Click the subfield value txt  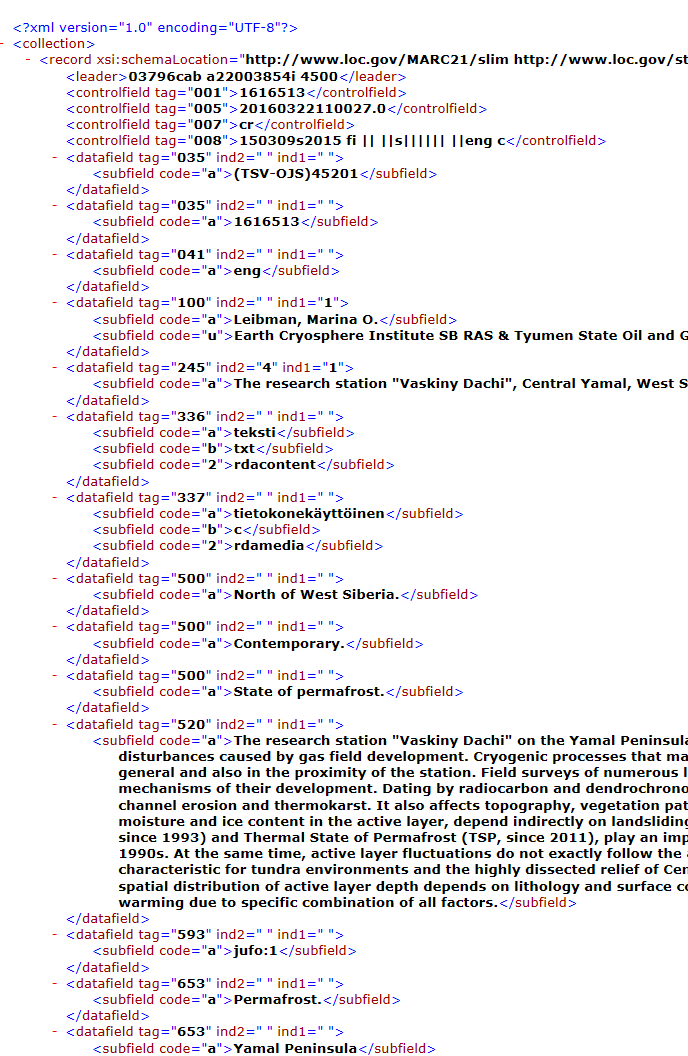244,449
